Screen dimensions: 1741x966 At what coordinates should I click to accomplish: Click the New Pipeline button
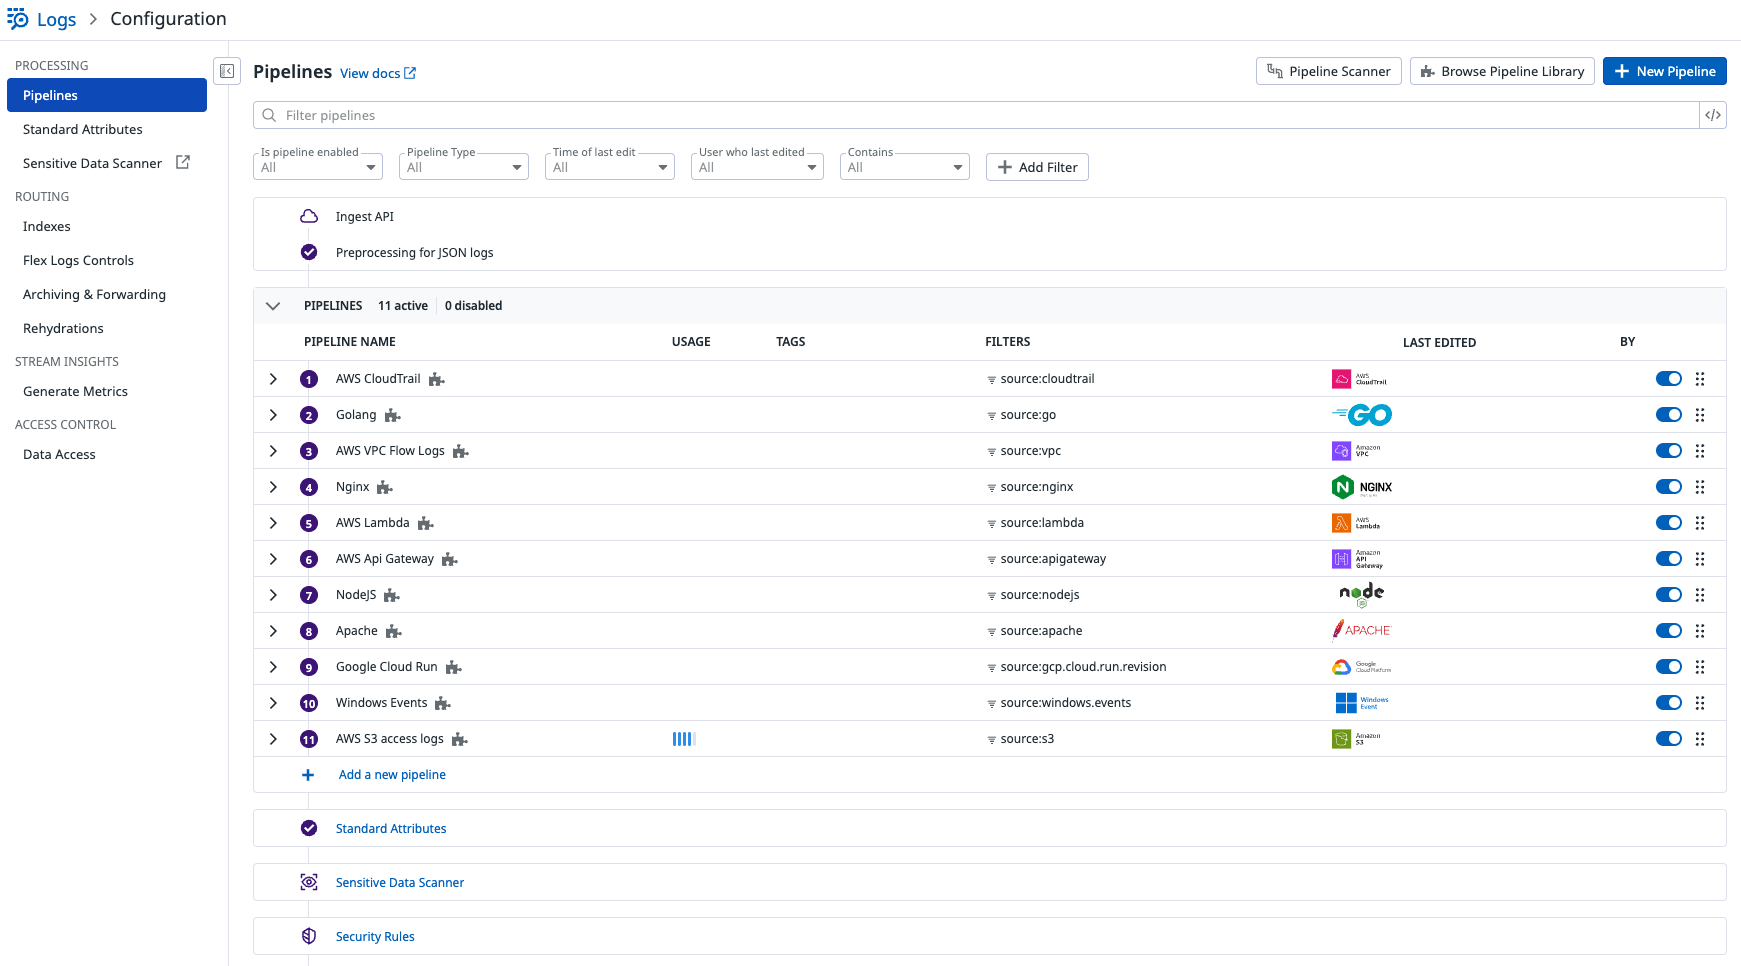click(x=1664, y=71)
